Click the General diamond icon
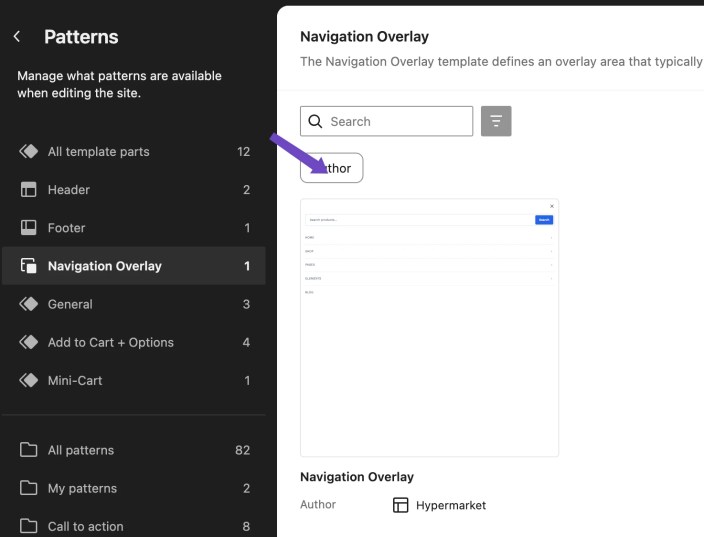Screen dimensions: 704x537 (28, 304)
